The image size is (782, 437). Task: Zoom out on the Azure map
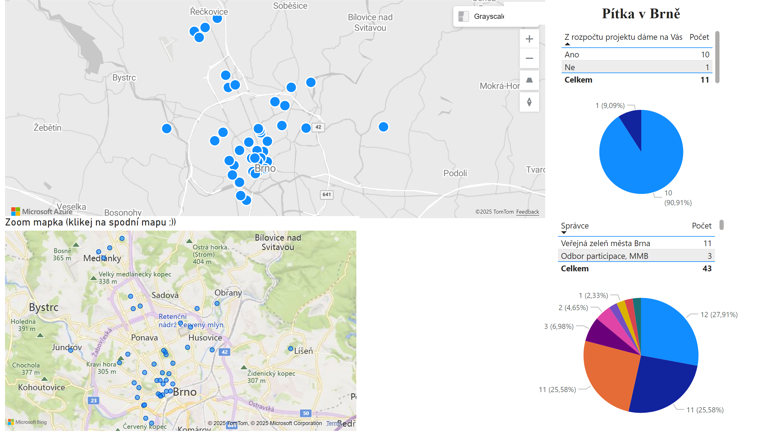pyautogui.click(x=529, y=59)
